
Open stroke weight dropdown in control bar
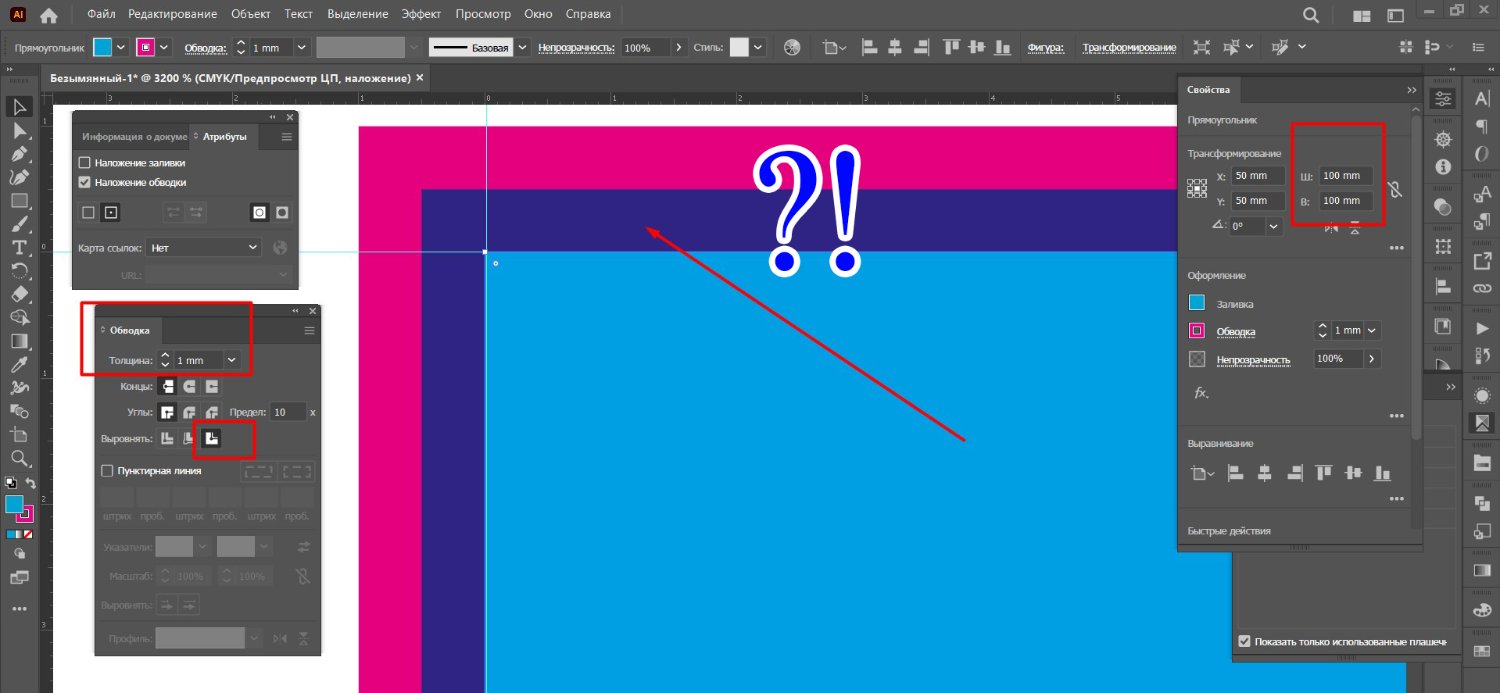[300, 48]
